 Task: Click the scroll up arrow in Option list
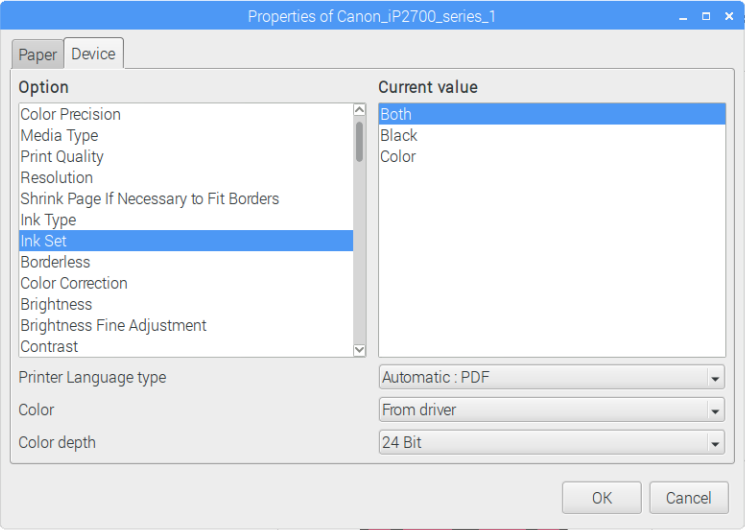click(x=360, y=110)
